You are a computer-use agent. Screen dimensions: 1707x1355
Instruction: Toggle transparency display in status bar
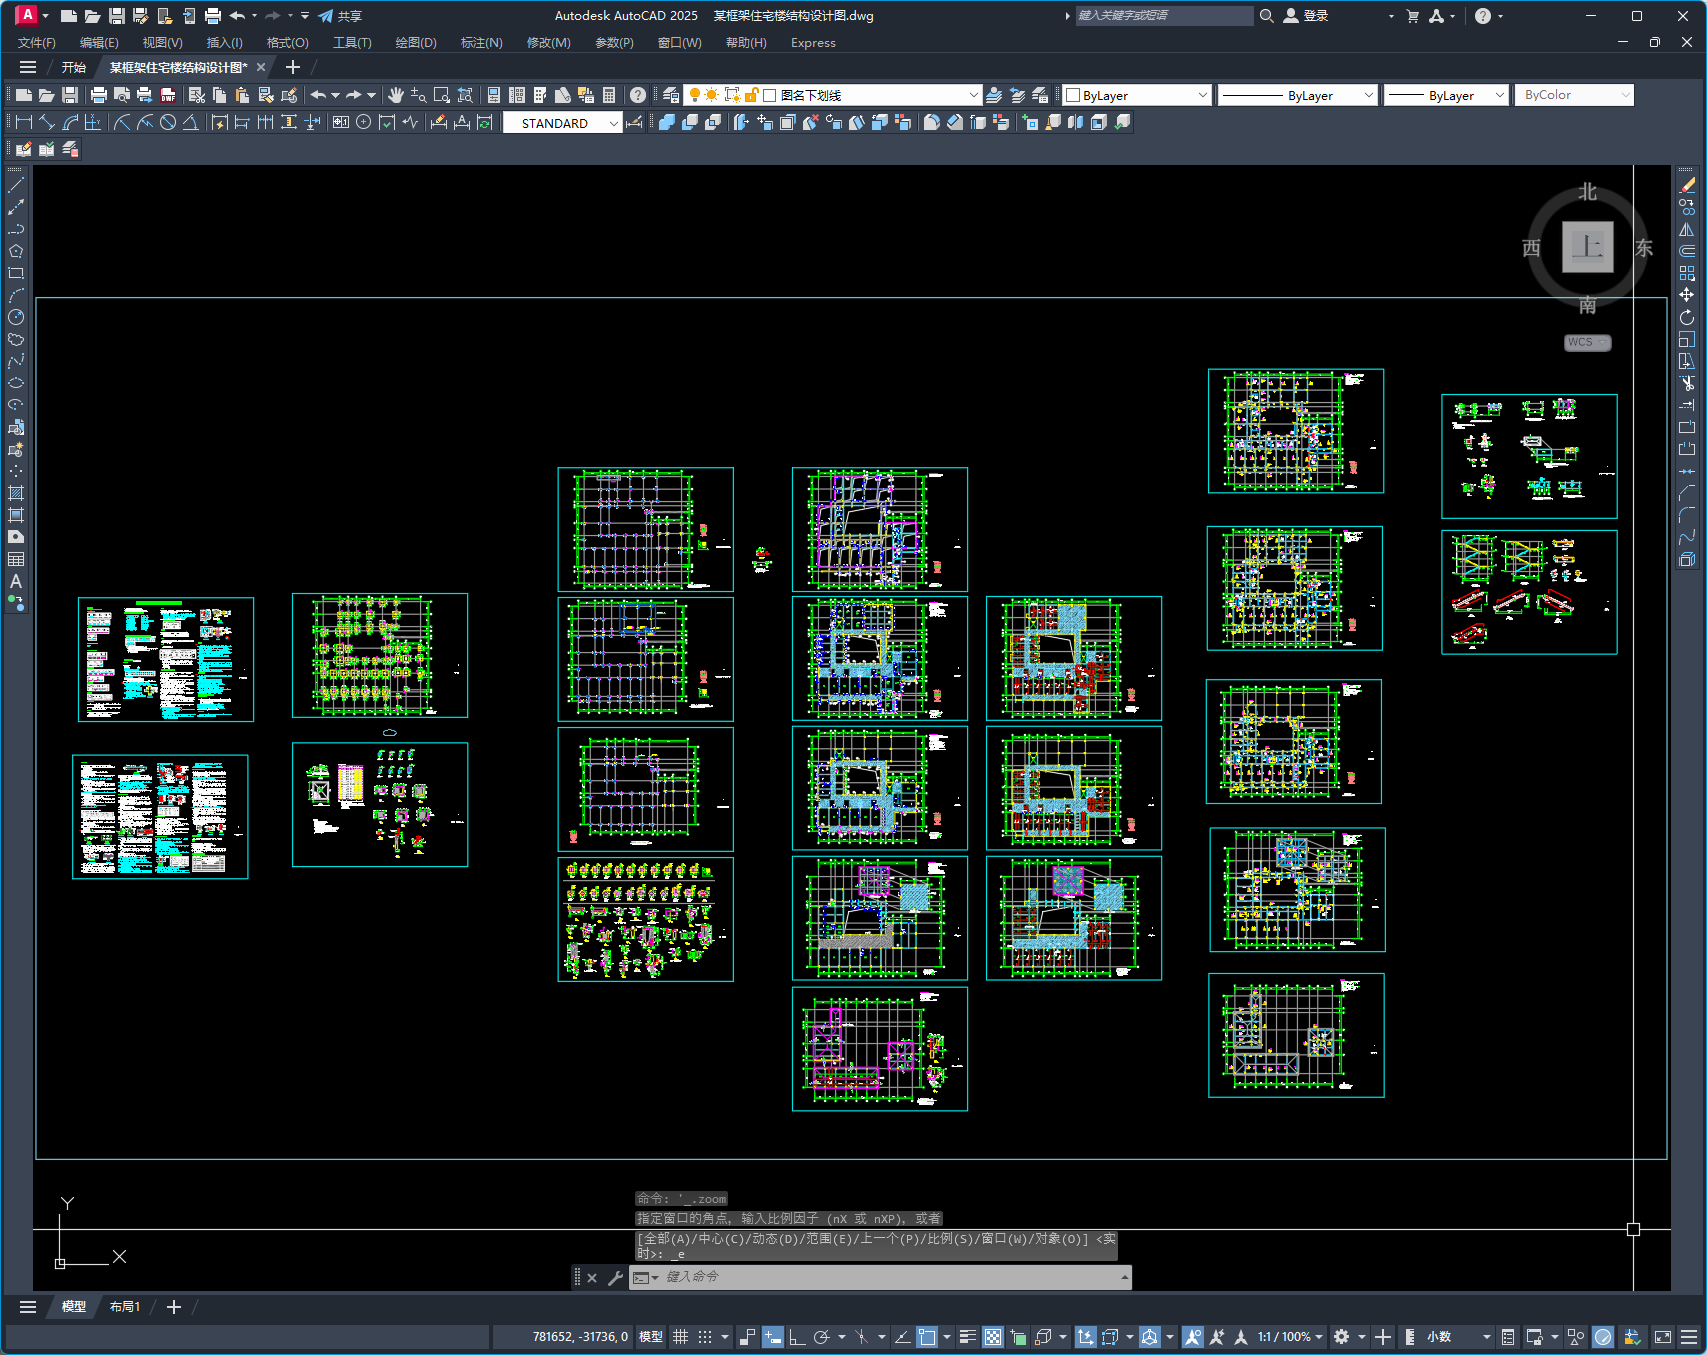click(992, 1337)
